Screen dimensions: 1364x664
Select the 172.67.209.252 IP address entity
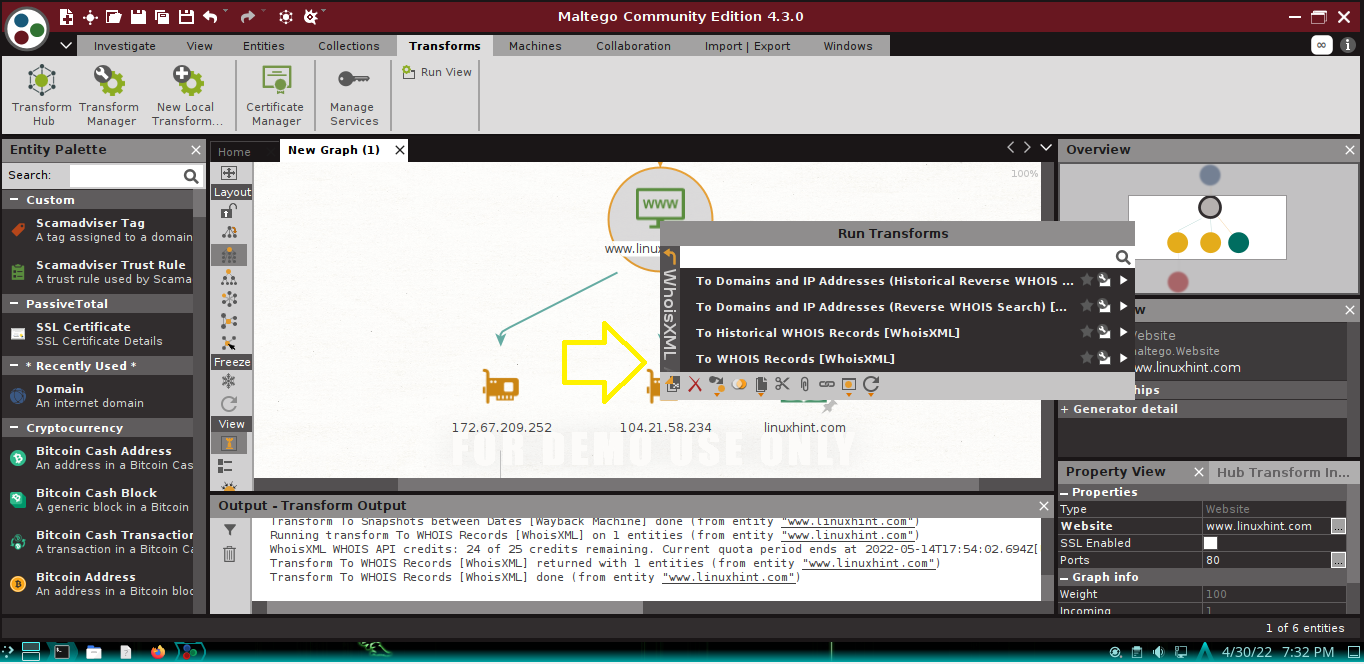501,386
